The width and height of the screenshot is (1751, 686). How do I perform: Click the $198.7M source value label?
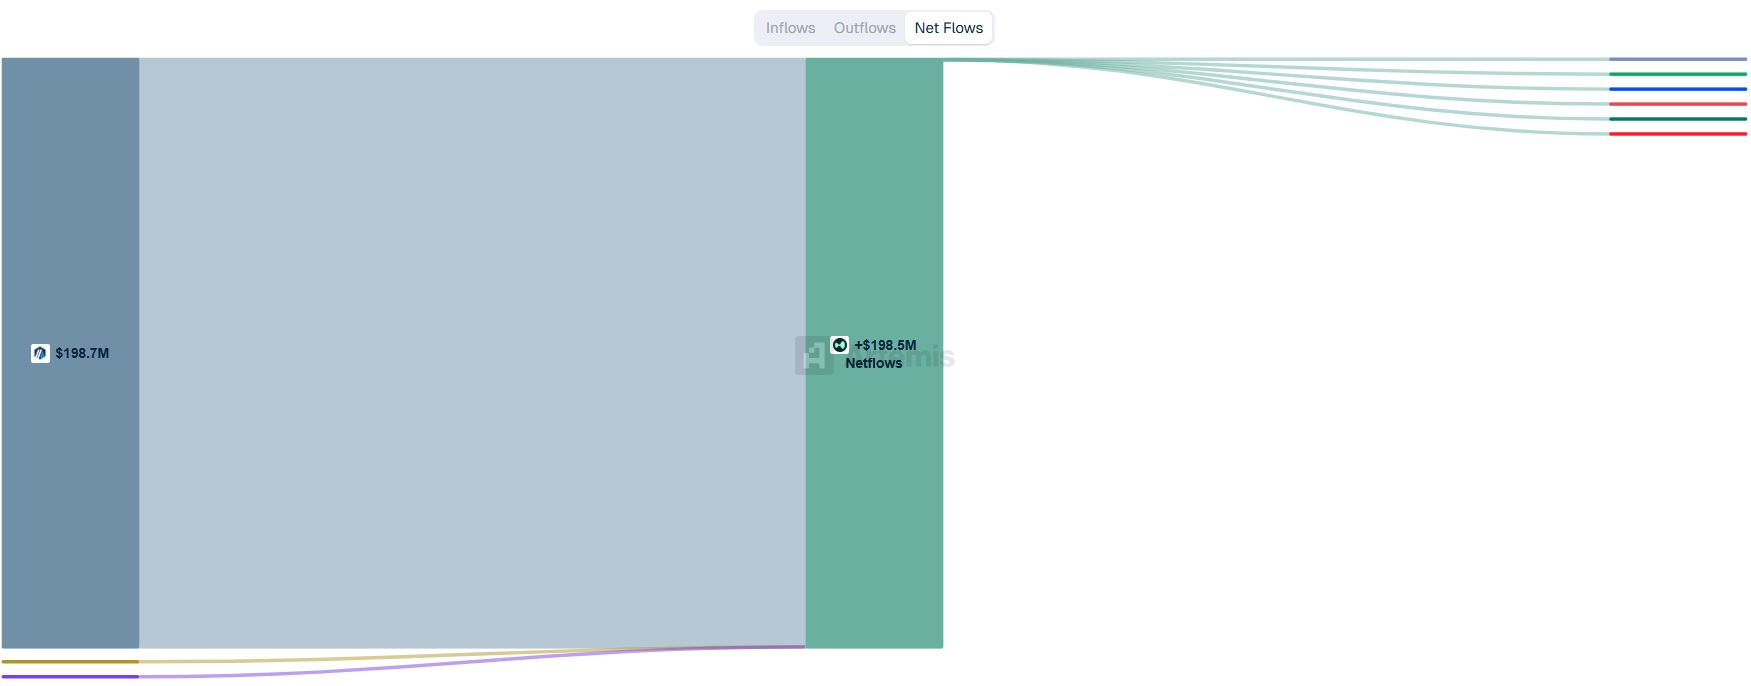(x=82, y=353)
